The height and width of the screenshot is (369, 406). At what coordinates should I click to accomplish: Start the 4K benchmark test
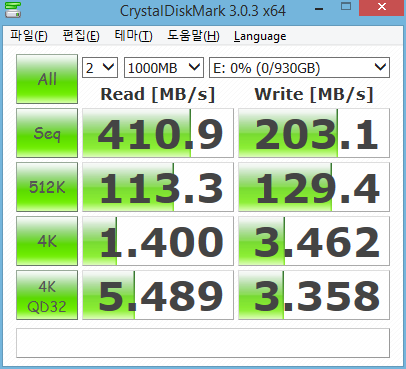[x=47, y=241]
